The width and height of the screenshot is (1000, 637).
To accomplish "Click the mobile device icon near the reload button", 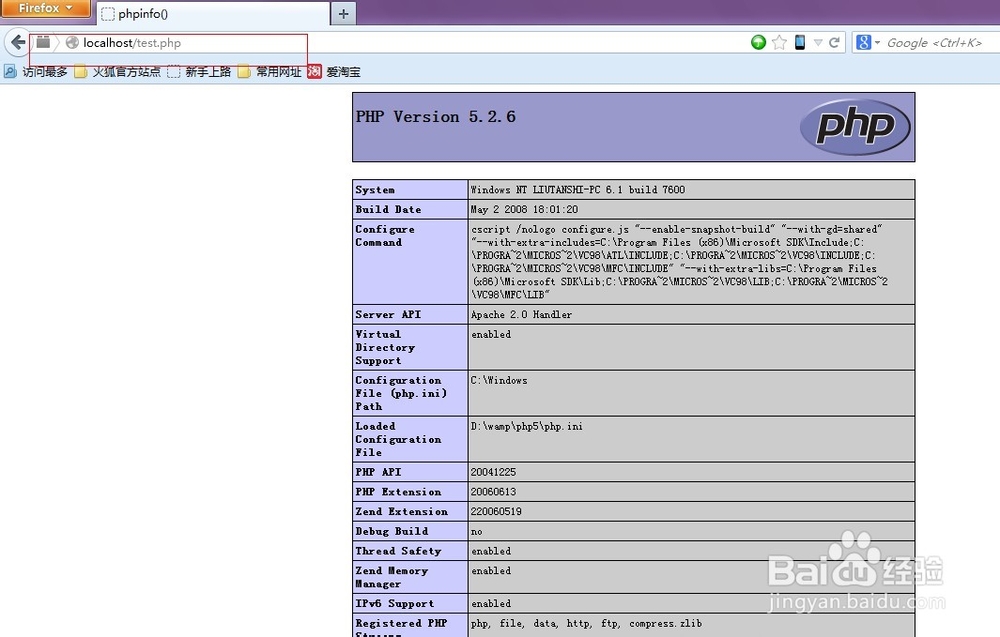I will pyautogui.click(x=800, y=42).
